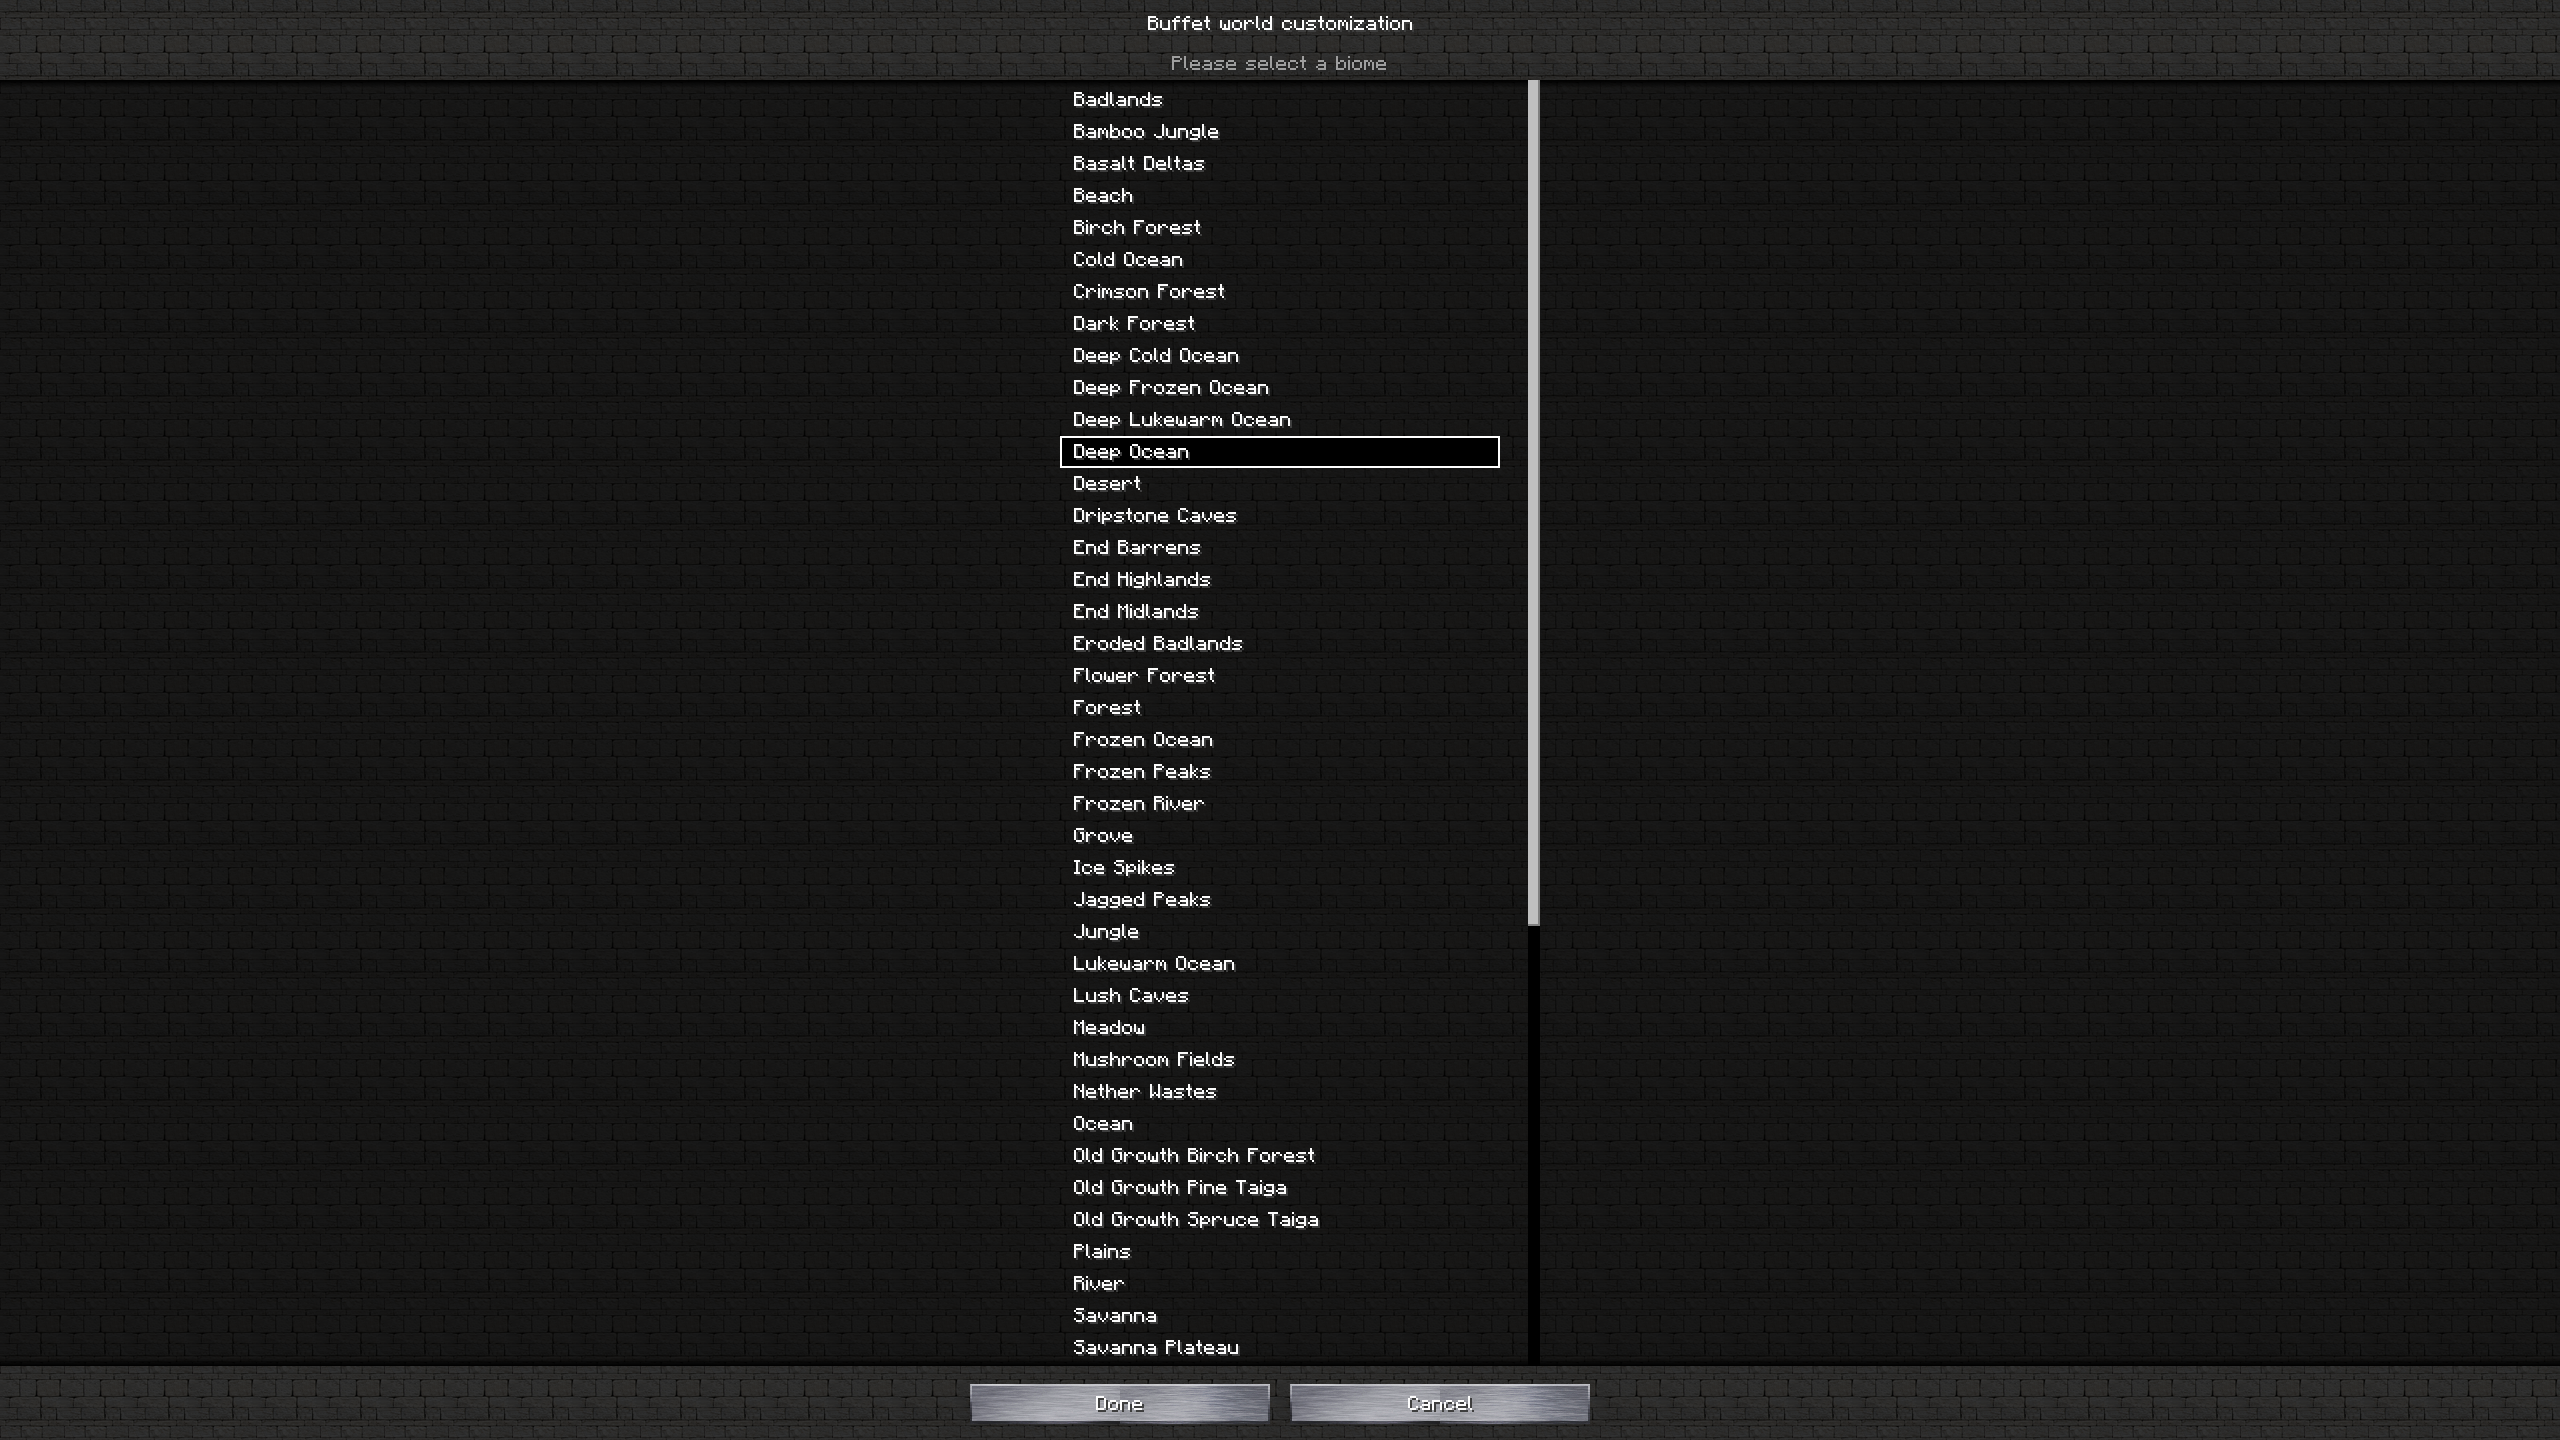Choose Mushroom Fields biome

tap(1279, 1060)
